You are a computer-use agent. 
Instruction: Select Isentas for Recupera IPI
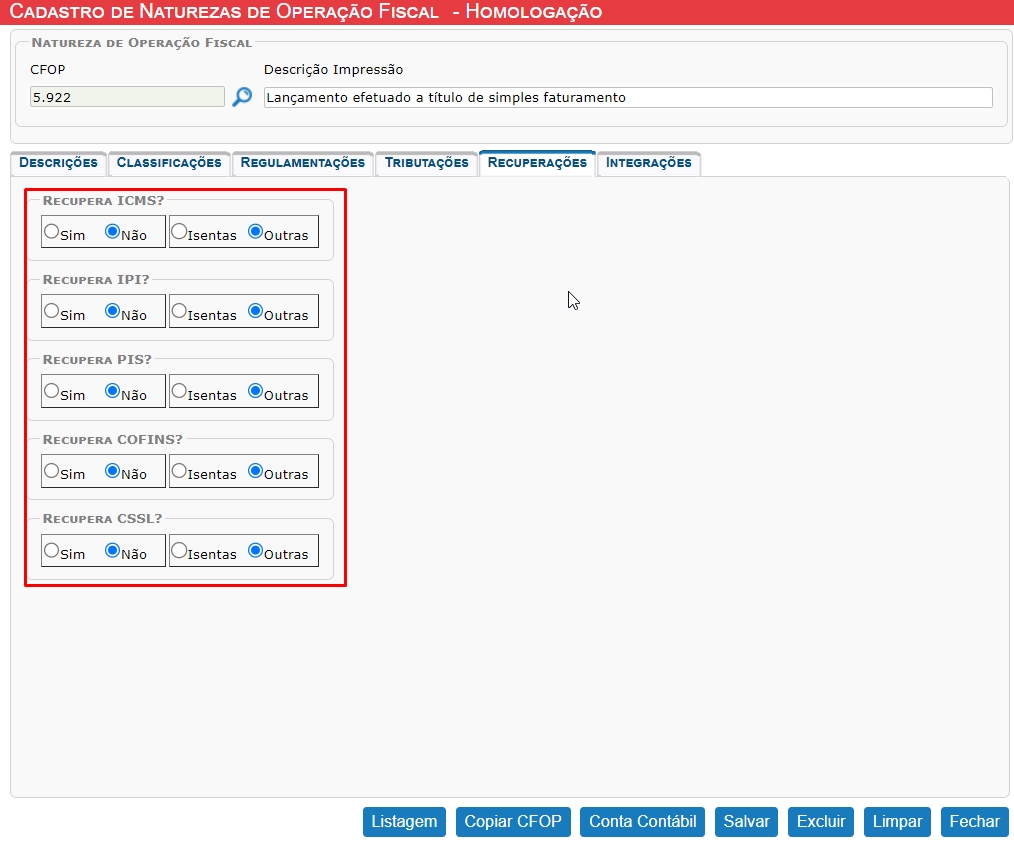(x=179, y=311)
